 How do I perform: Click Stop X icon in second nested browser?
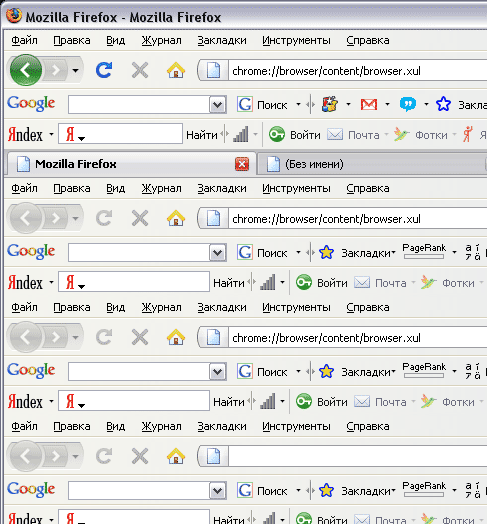140,337
